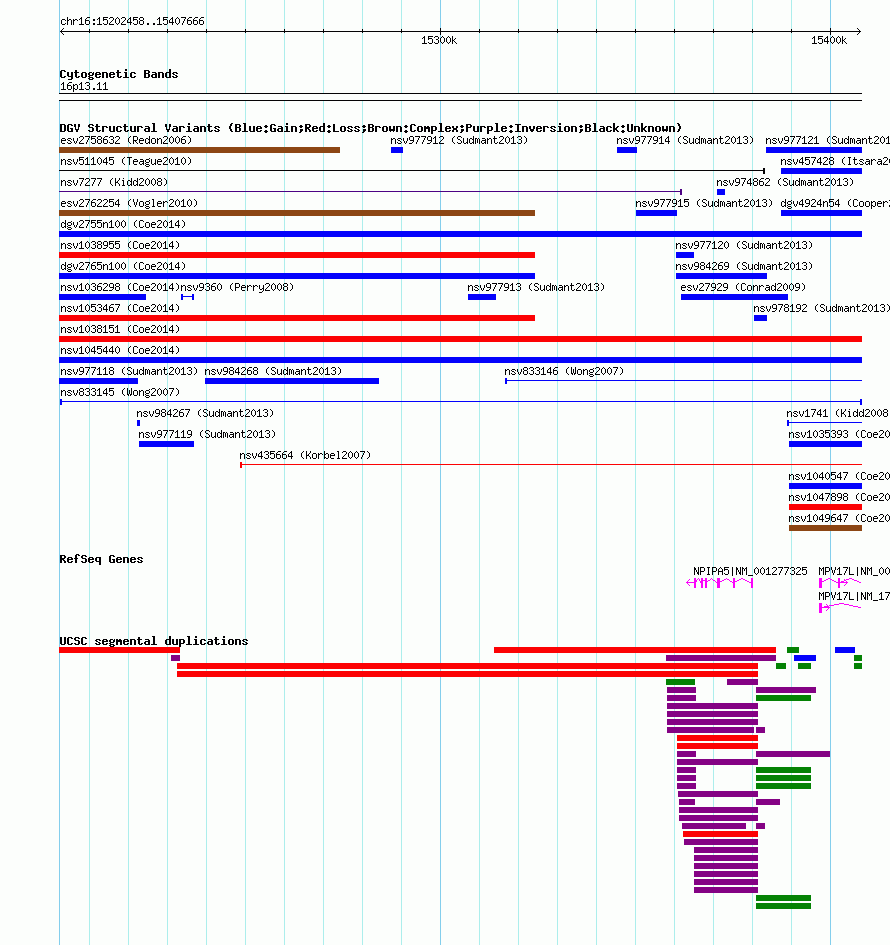Open nsv984267 (Sudmant2013) label
The height and width of the screenshot is (945, 890).
(205, 413)
